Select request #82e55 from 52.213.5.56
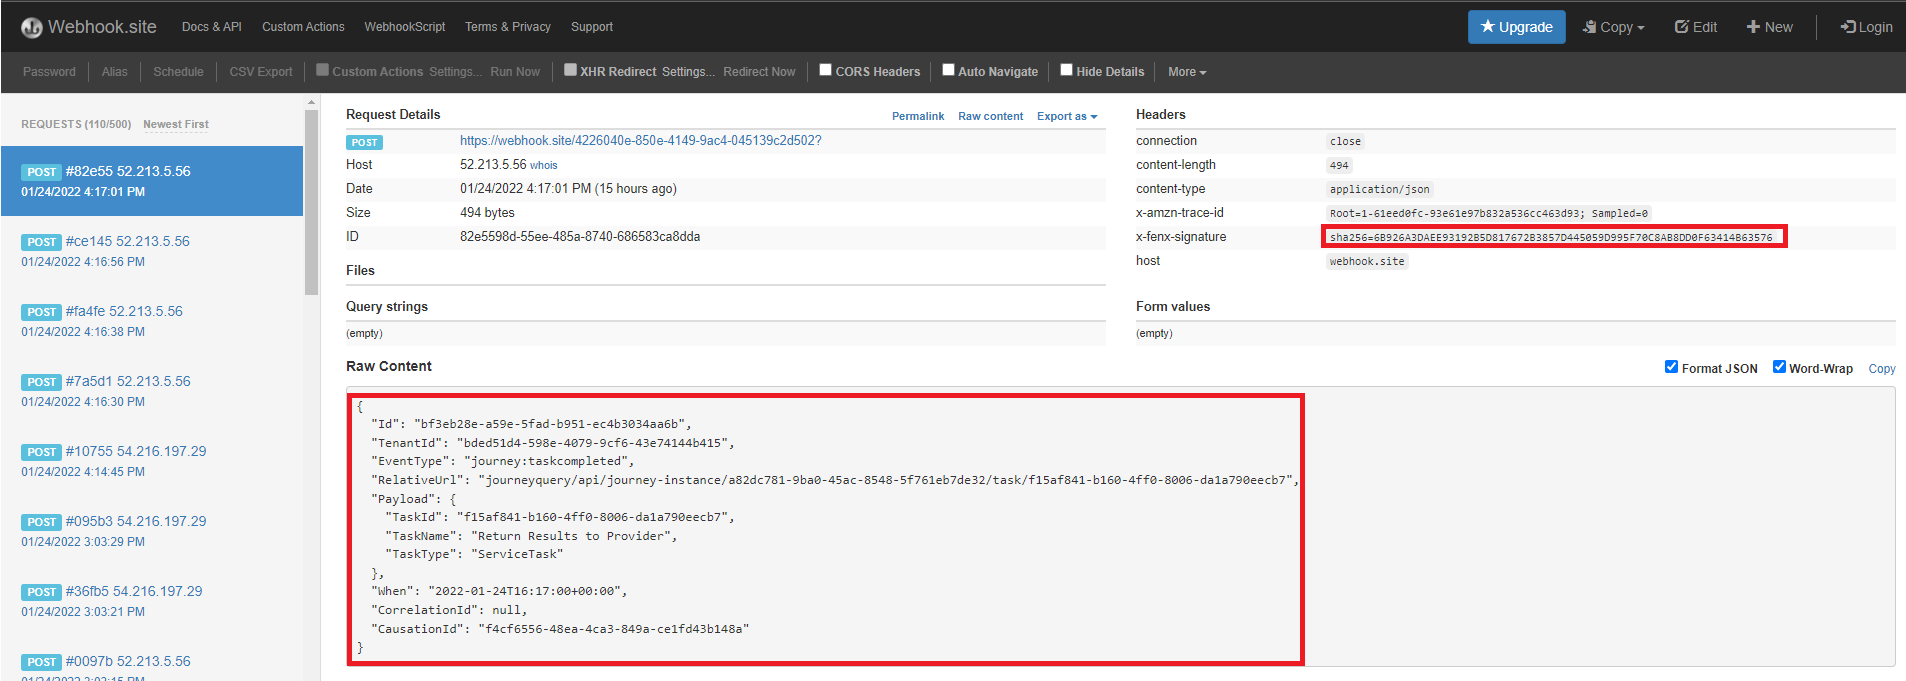Viewport: 1906px width, 681px height. (x=152, y=181)
